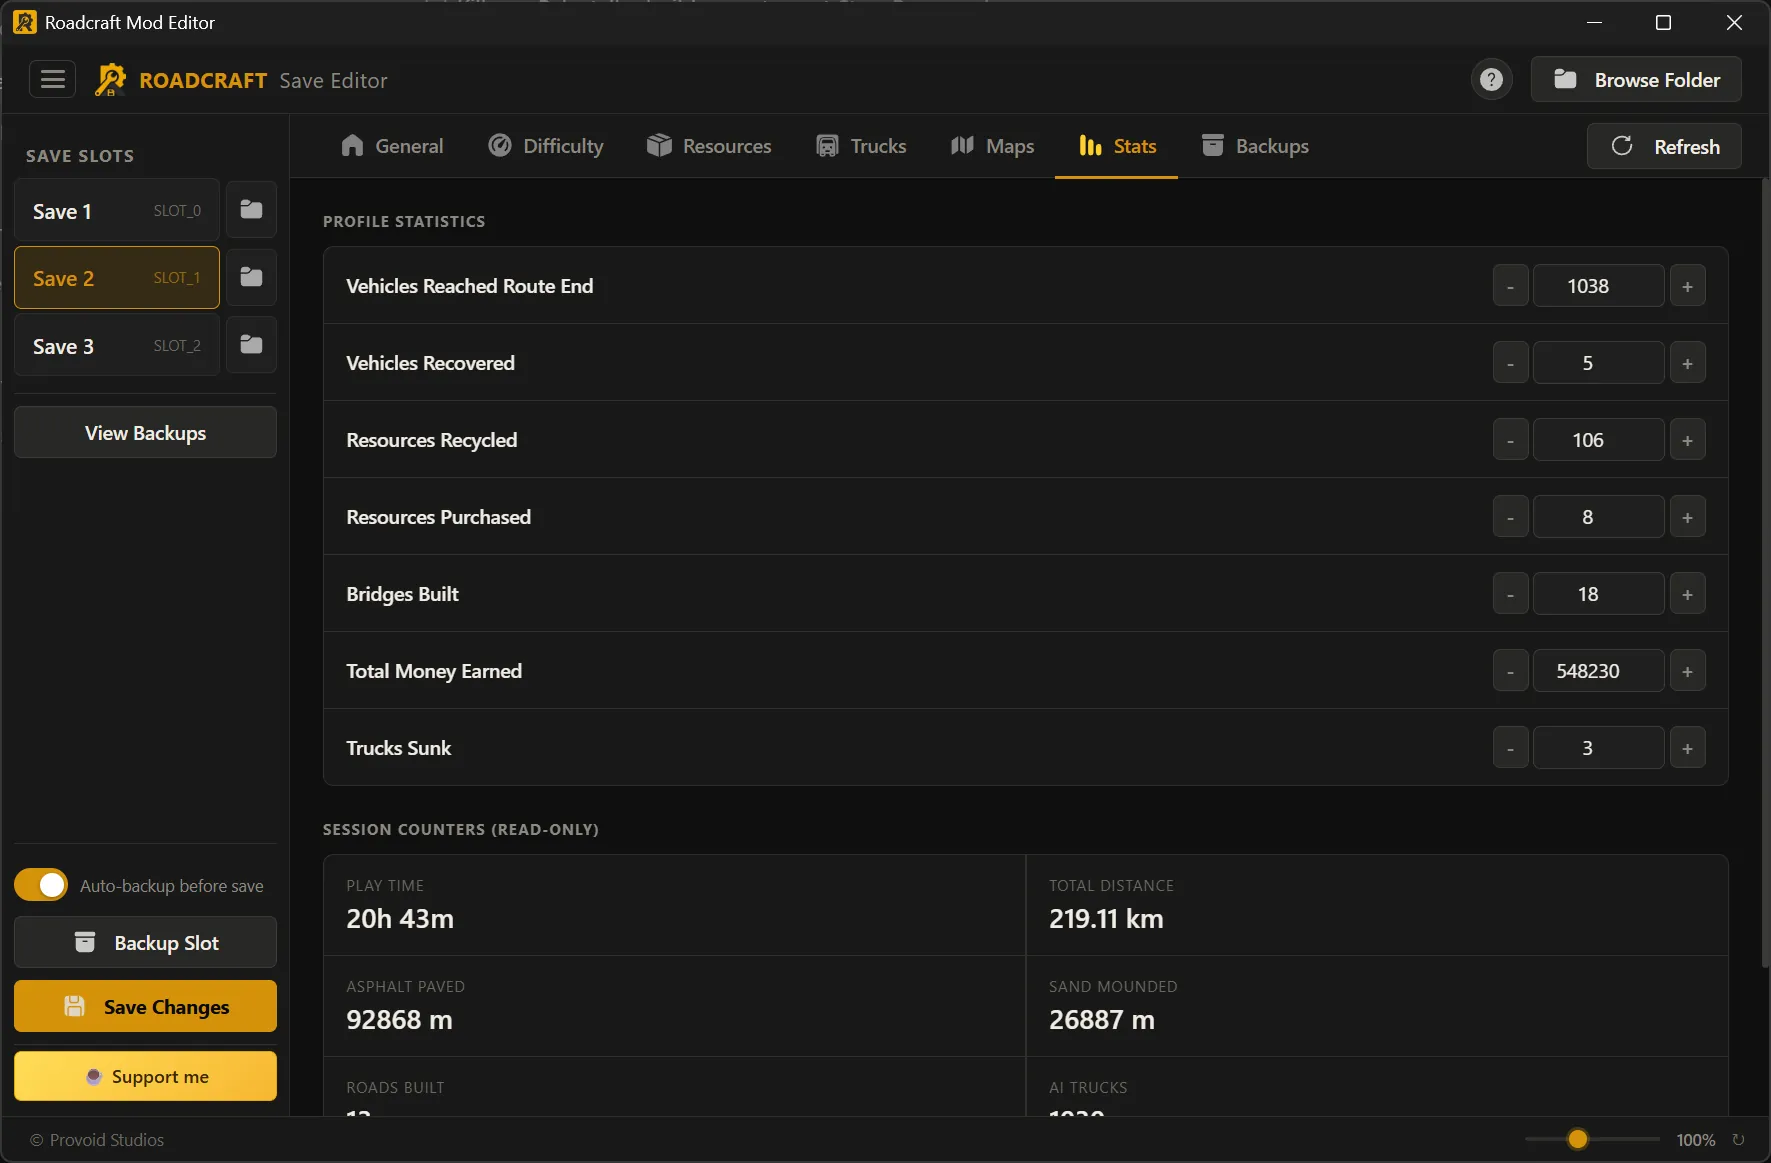Reset zoom with the reset icon
This screenshot has height=1163, width=1771.
click(1738, 1139)
